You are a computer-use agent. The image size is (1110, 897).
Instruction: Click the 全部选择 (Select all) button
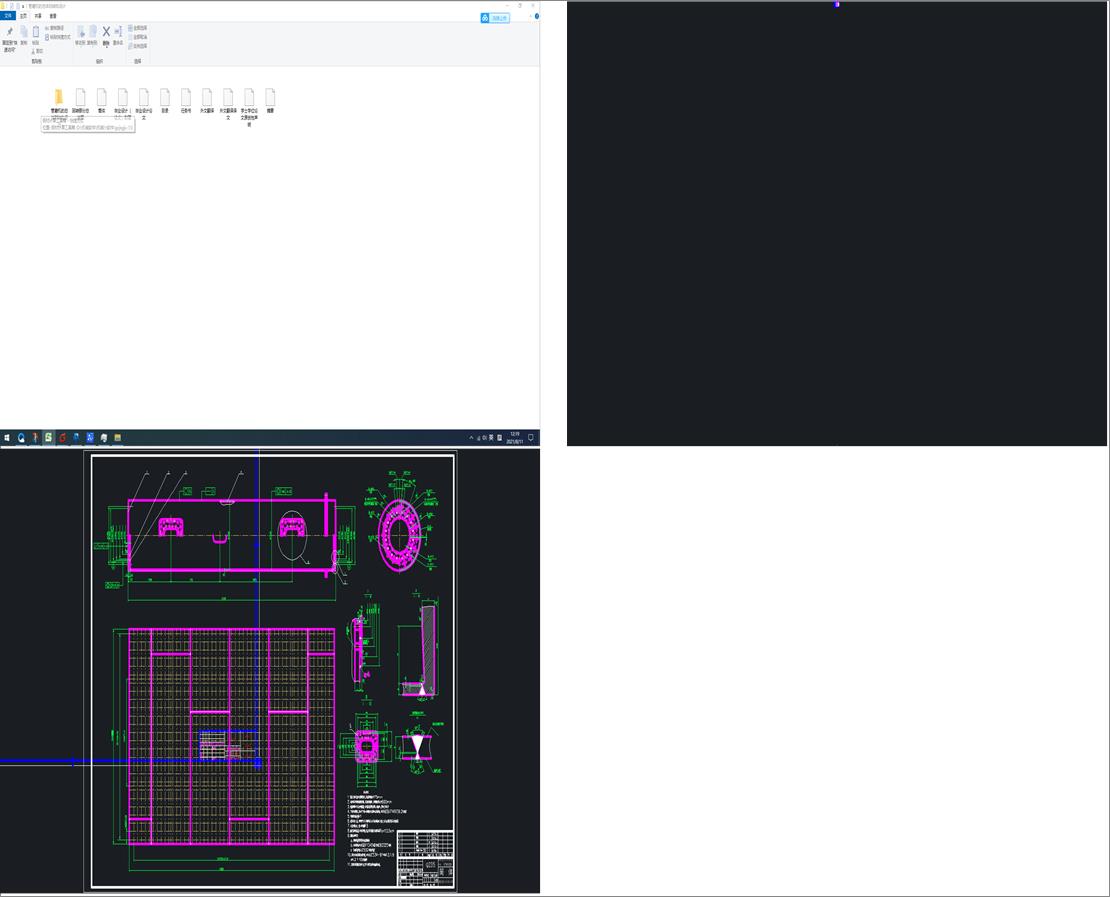(138, 28)
